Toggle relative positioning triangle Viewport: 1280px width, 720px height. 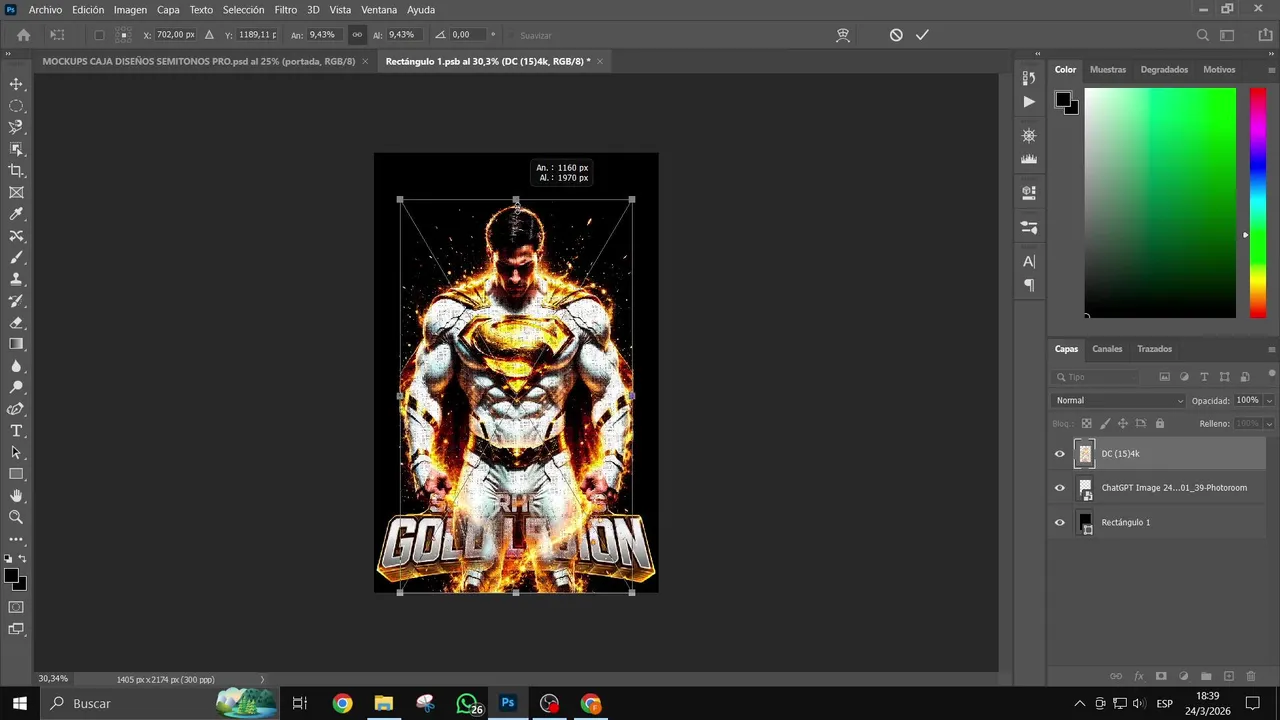[209, 35]
